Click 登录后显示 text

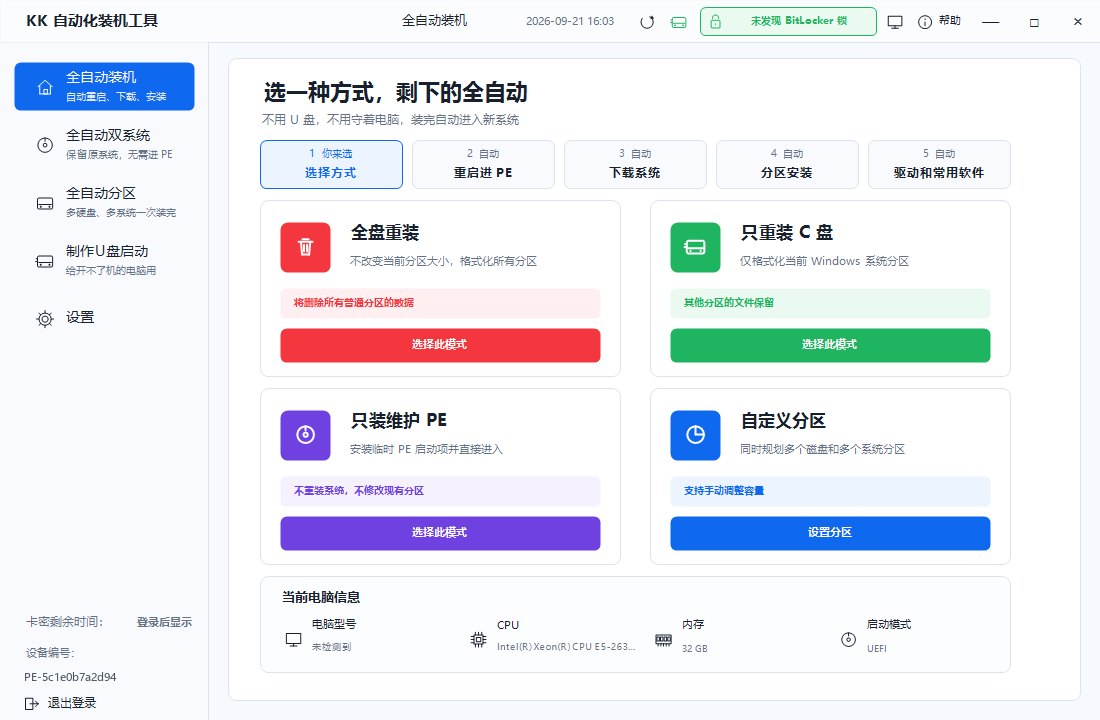(164, 622)
